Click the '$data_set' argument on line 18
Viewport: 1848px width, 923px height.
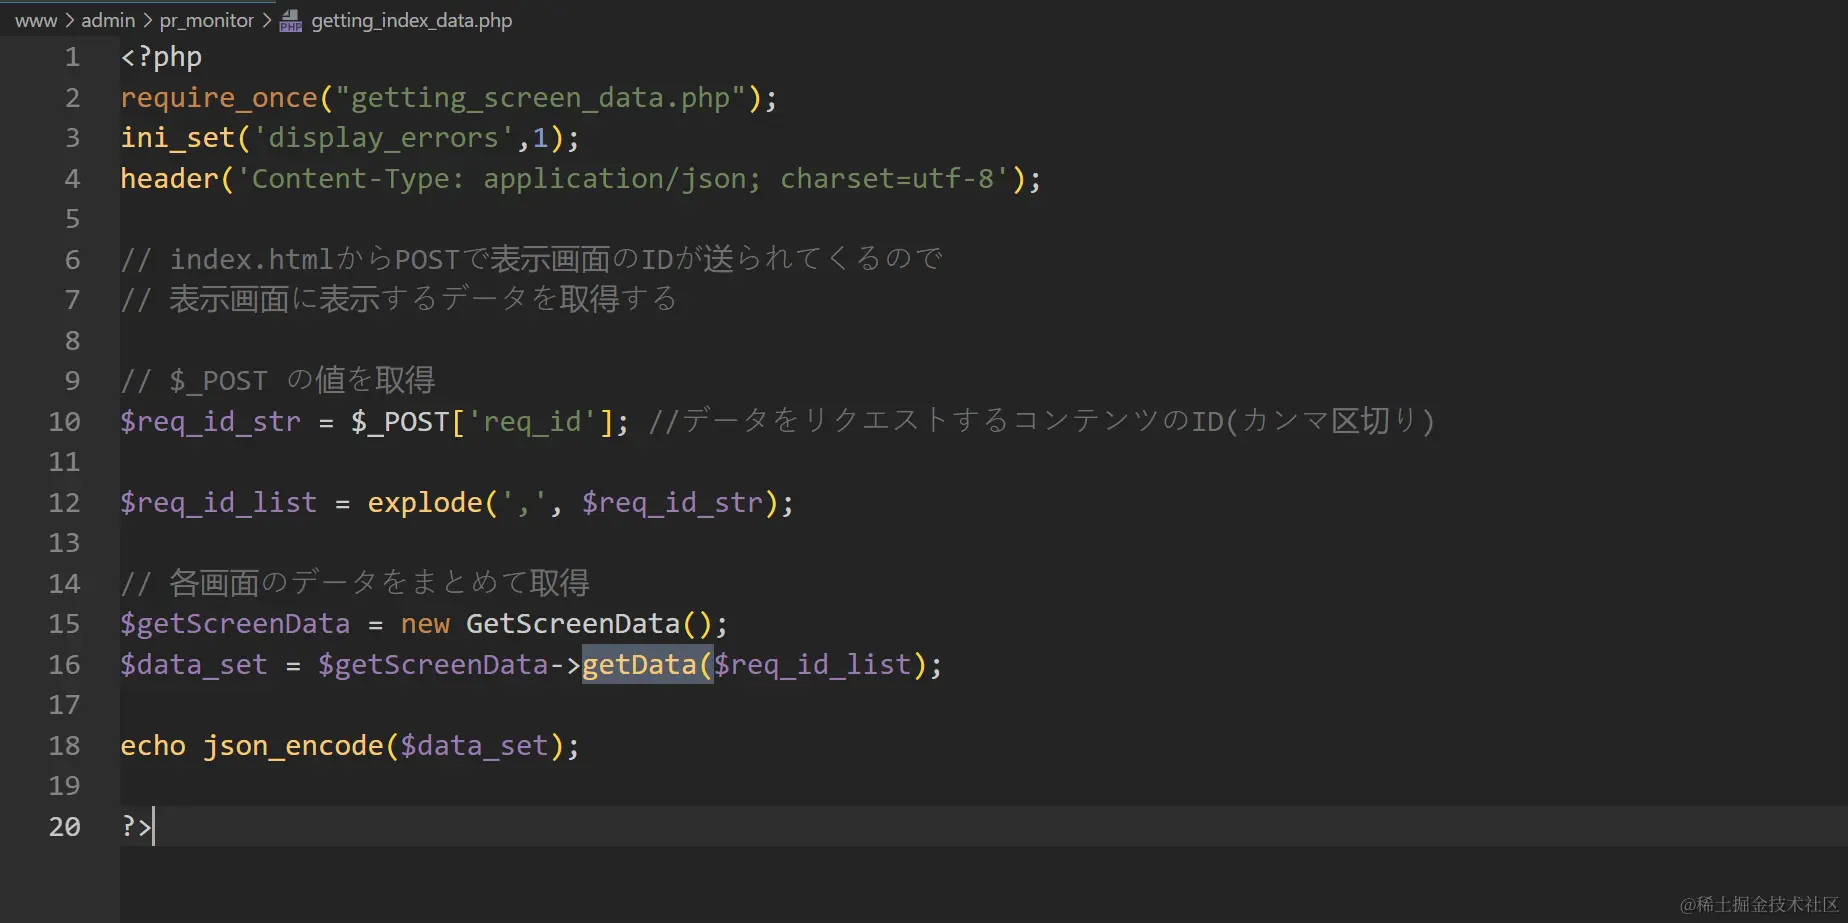pyautogui.click(x=474, y=746)
